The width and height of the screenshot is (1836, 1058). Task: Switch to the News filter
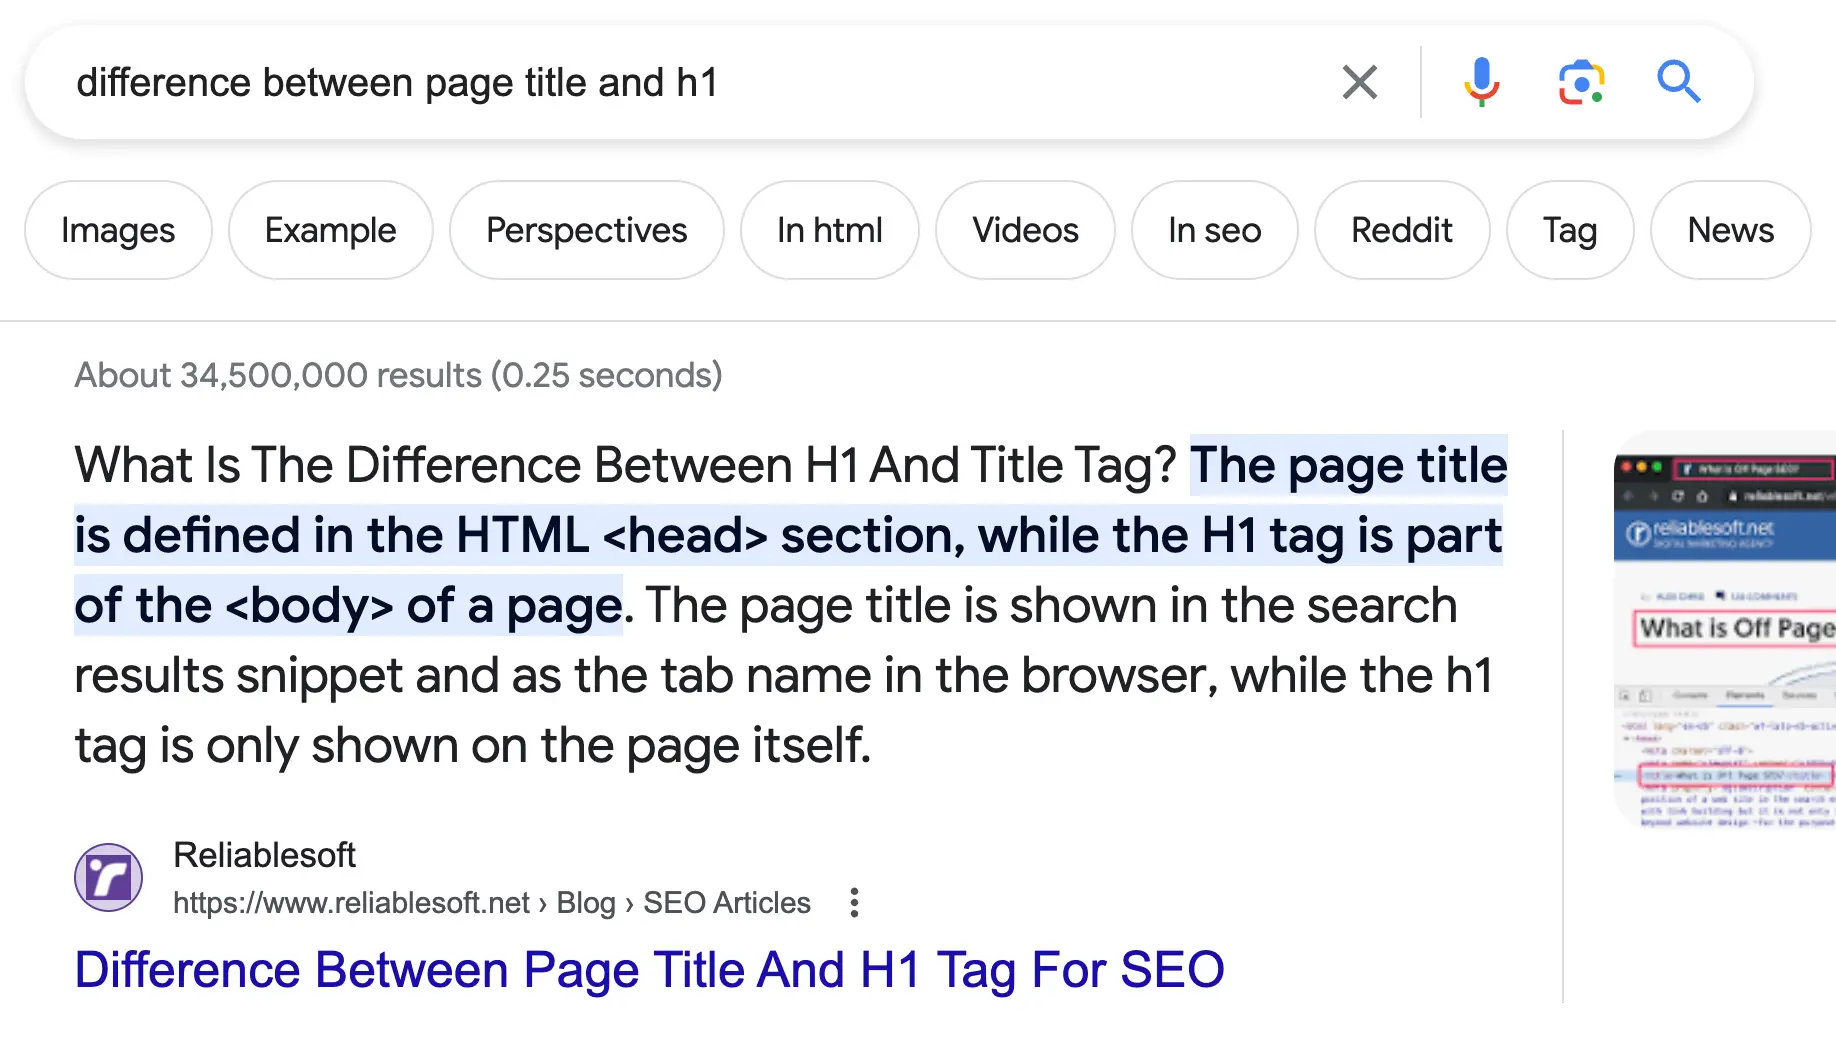(1730, 230)
